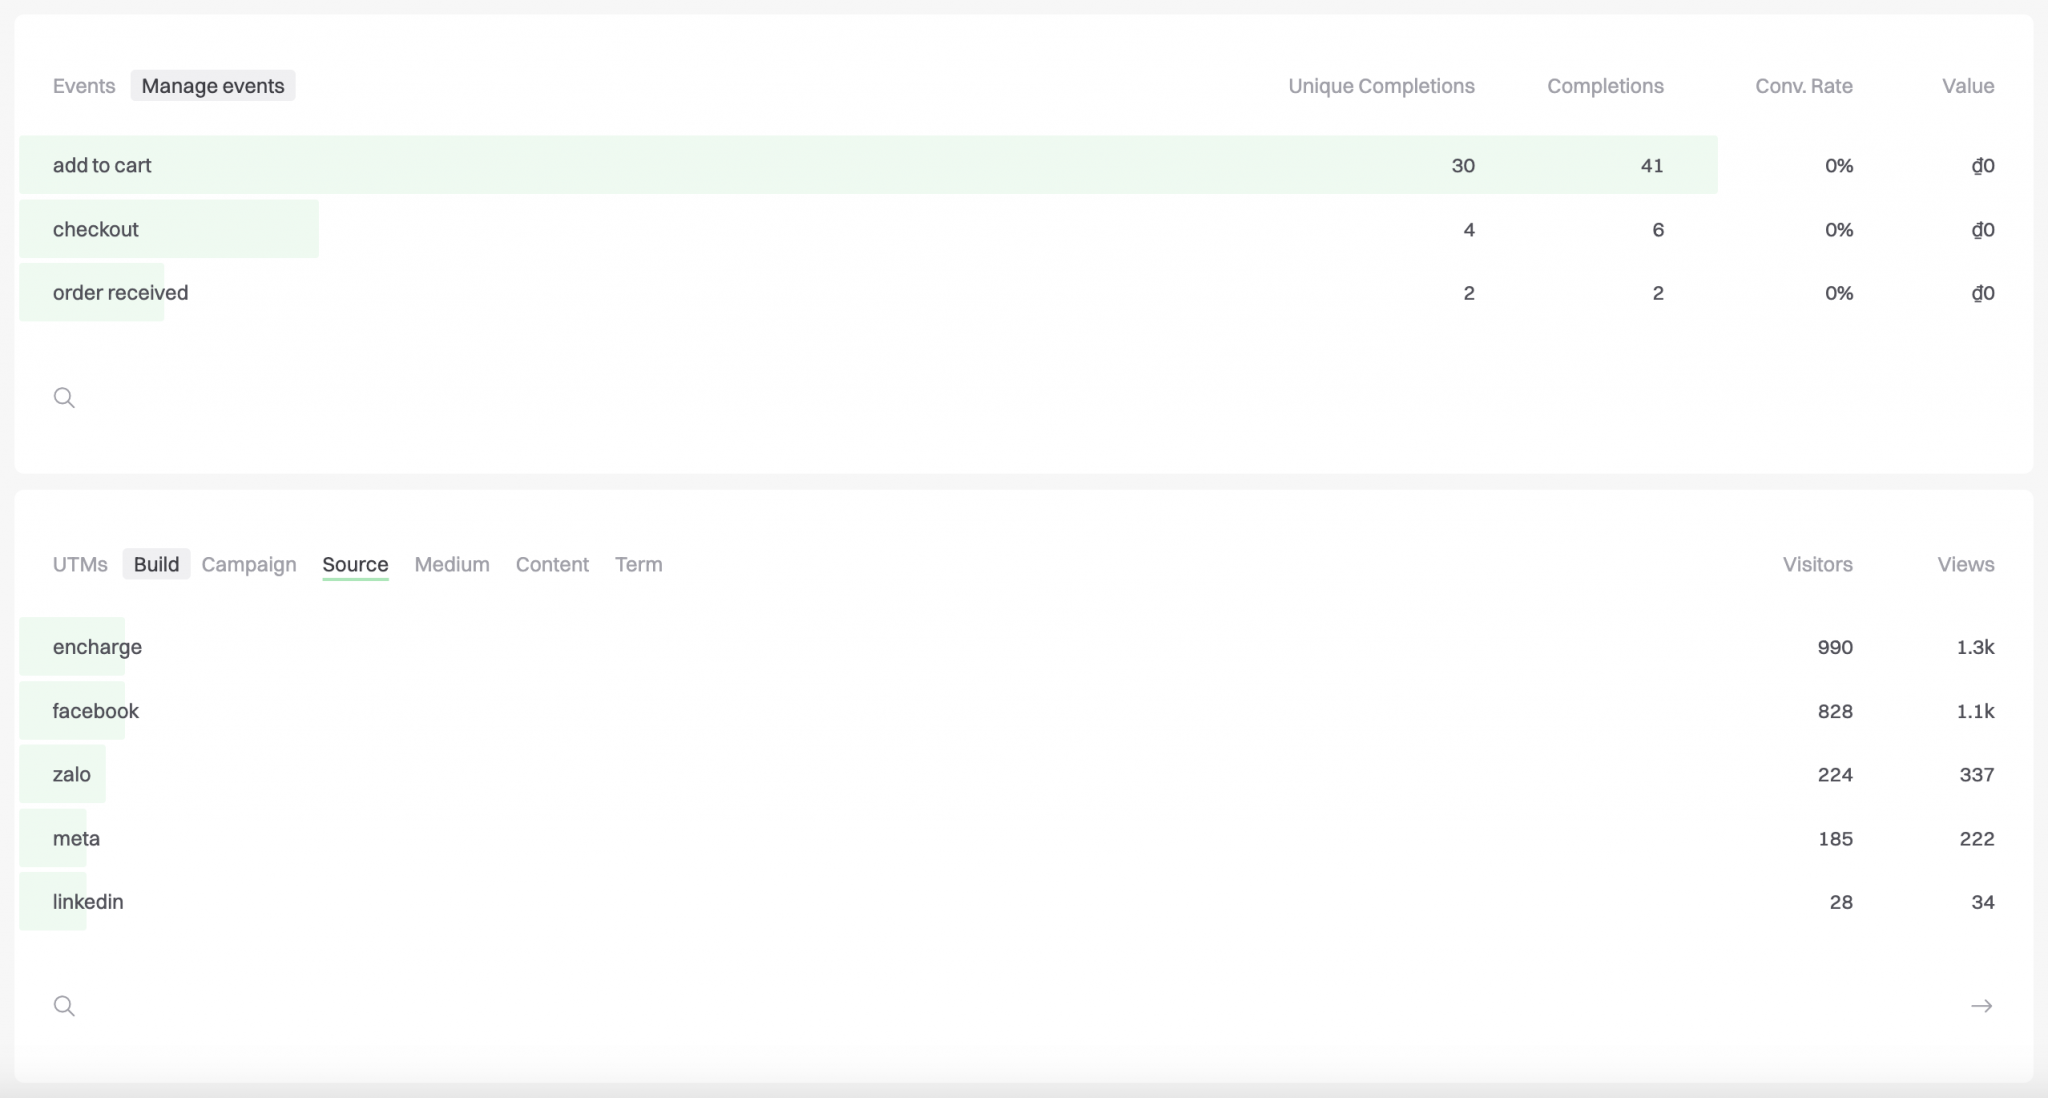Open the search in the UTMs panel

pos(64,1005)
